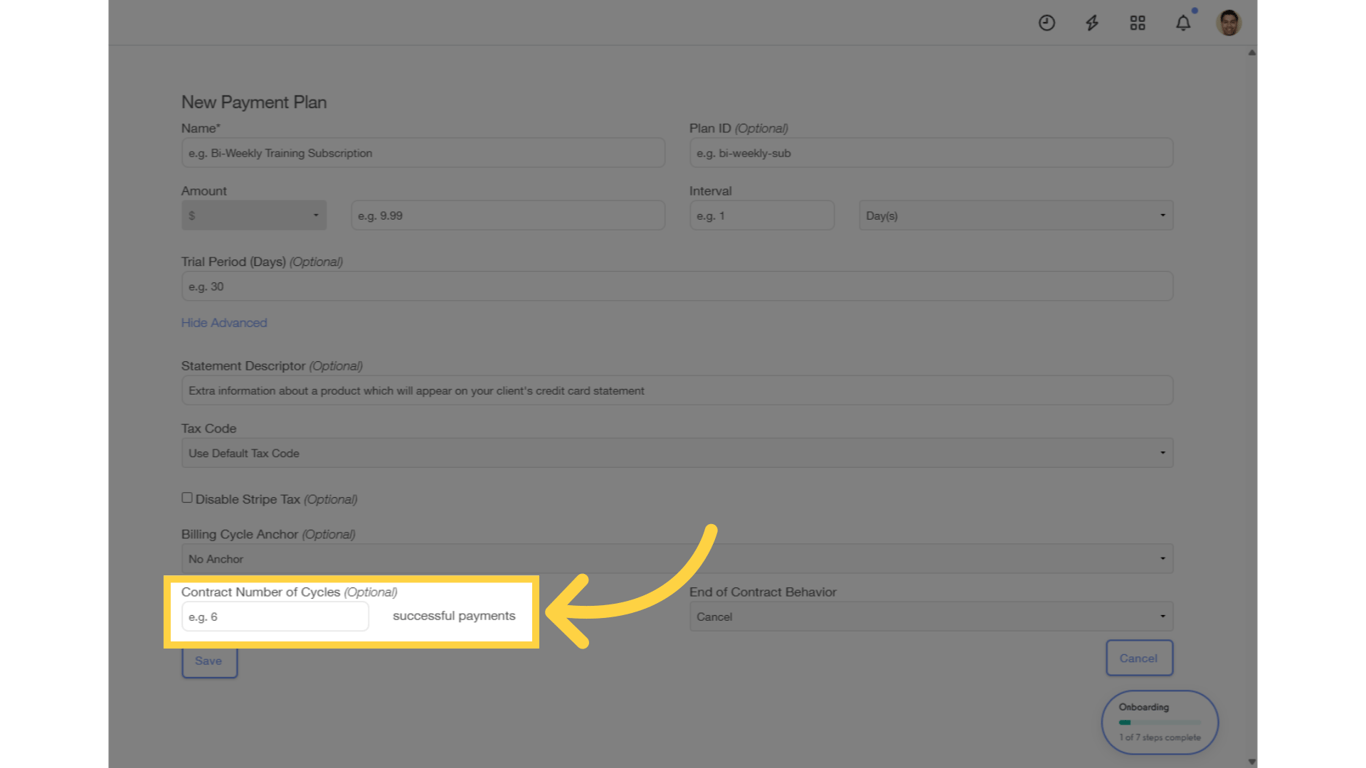1366x768 pixels.
Task: Click the lightning bolt quick actions icon
Action: (1091, 22)
